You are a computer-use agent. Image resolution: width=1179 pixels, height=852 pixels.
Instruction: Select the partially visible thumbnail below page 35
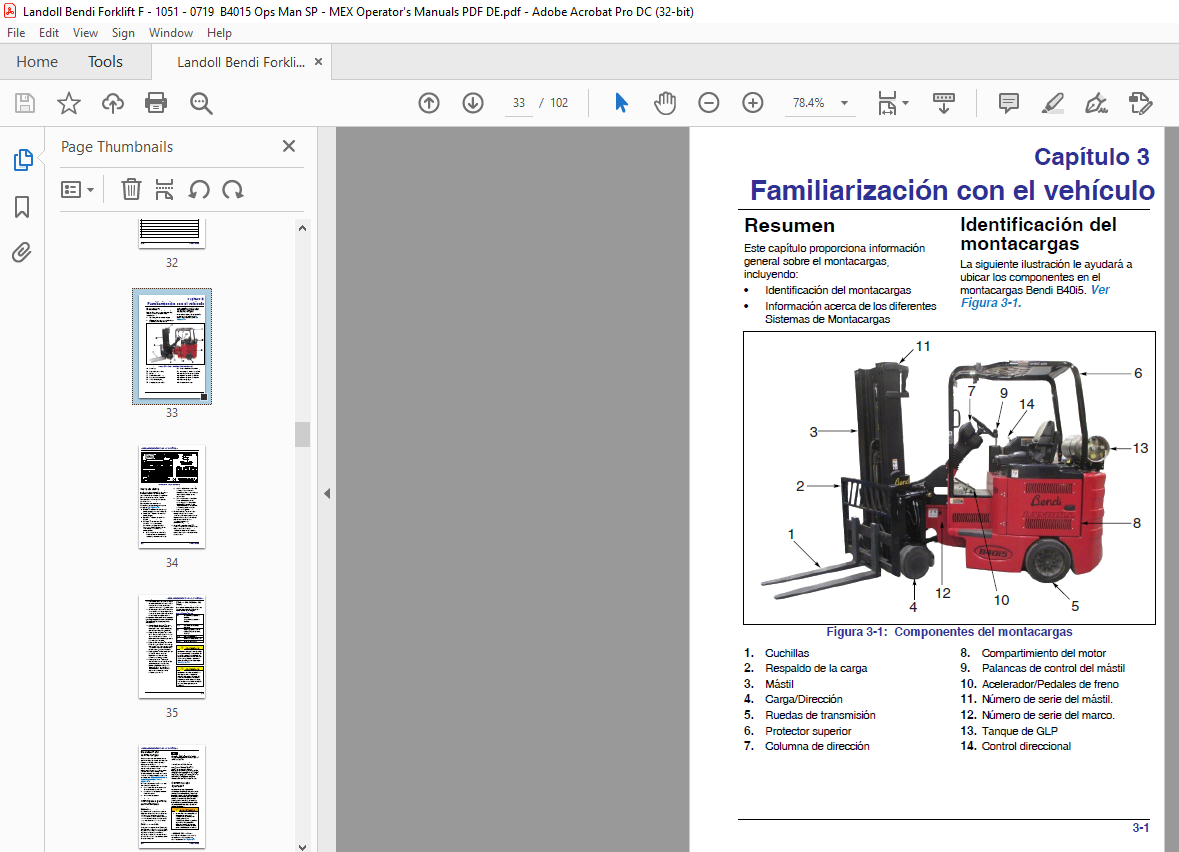(x=171, y=797)
